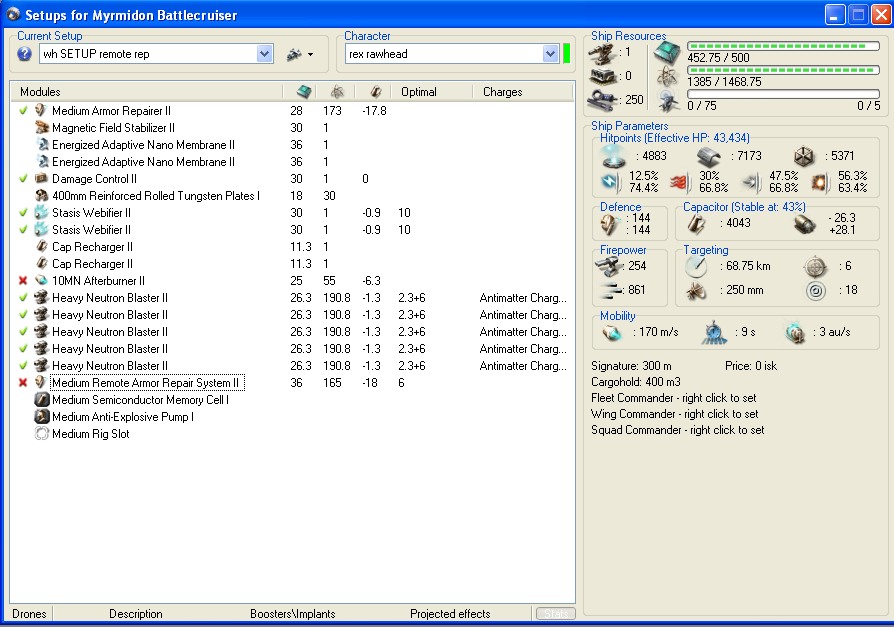The height and width of the screenshot is (627, 894).
Task: Click the Medium Rig Slot icon
Action: 41,434
